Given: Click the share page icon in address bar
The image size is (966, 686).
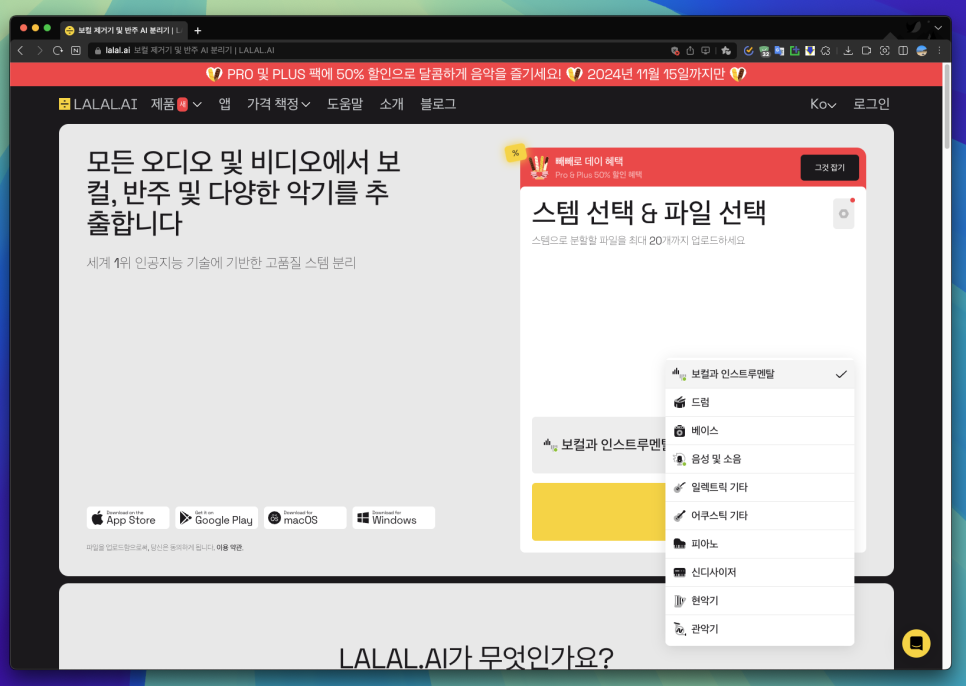Looking at the screenshot, I should [690, 50].
